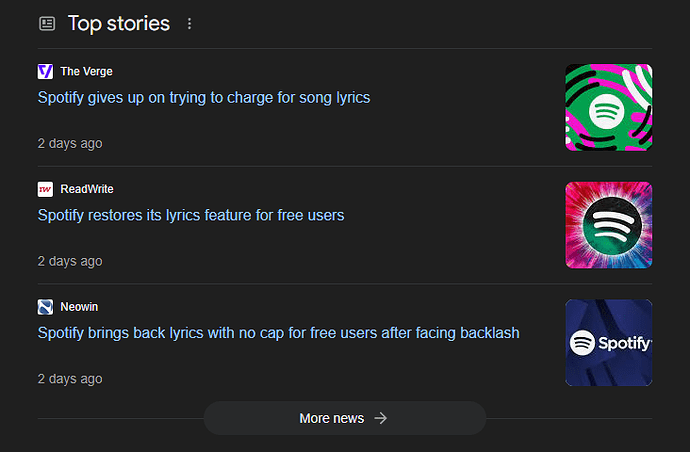Click The Verge favicon logo
Viewport: 690px width, 452px height.
pos(45,71)
